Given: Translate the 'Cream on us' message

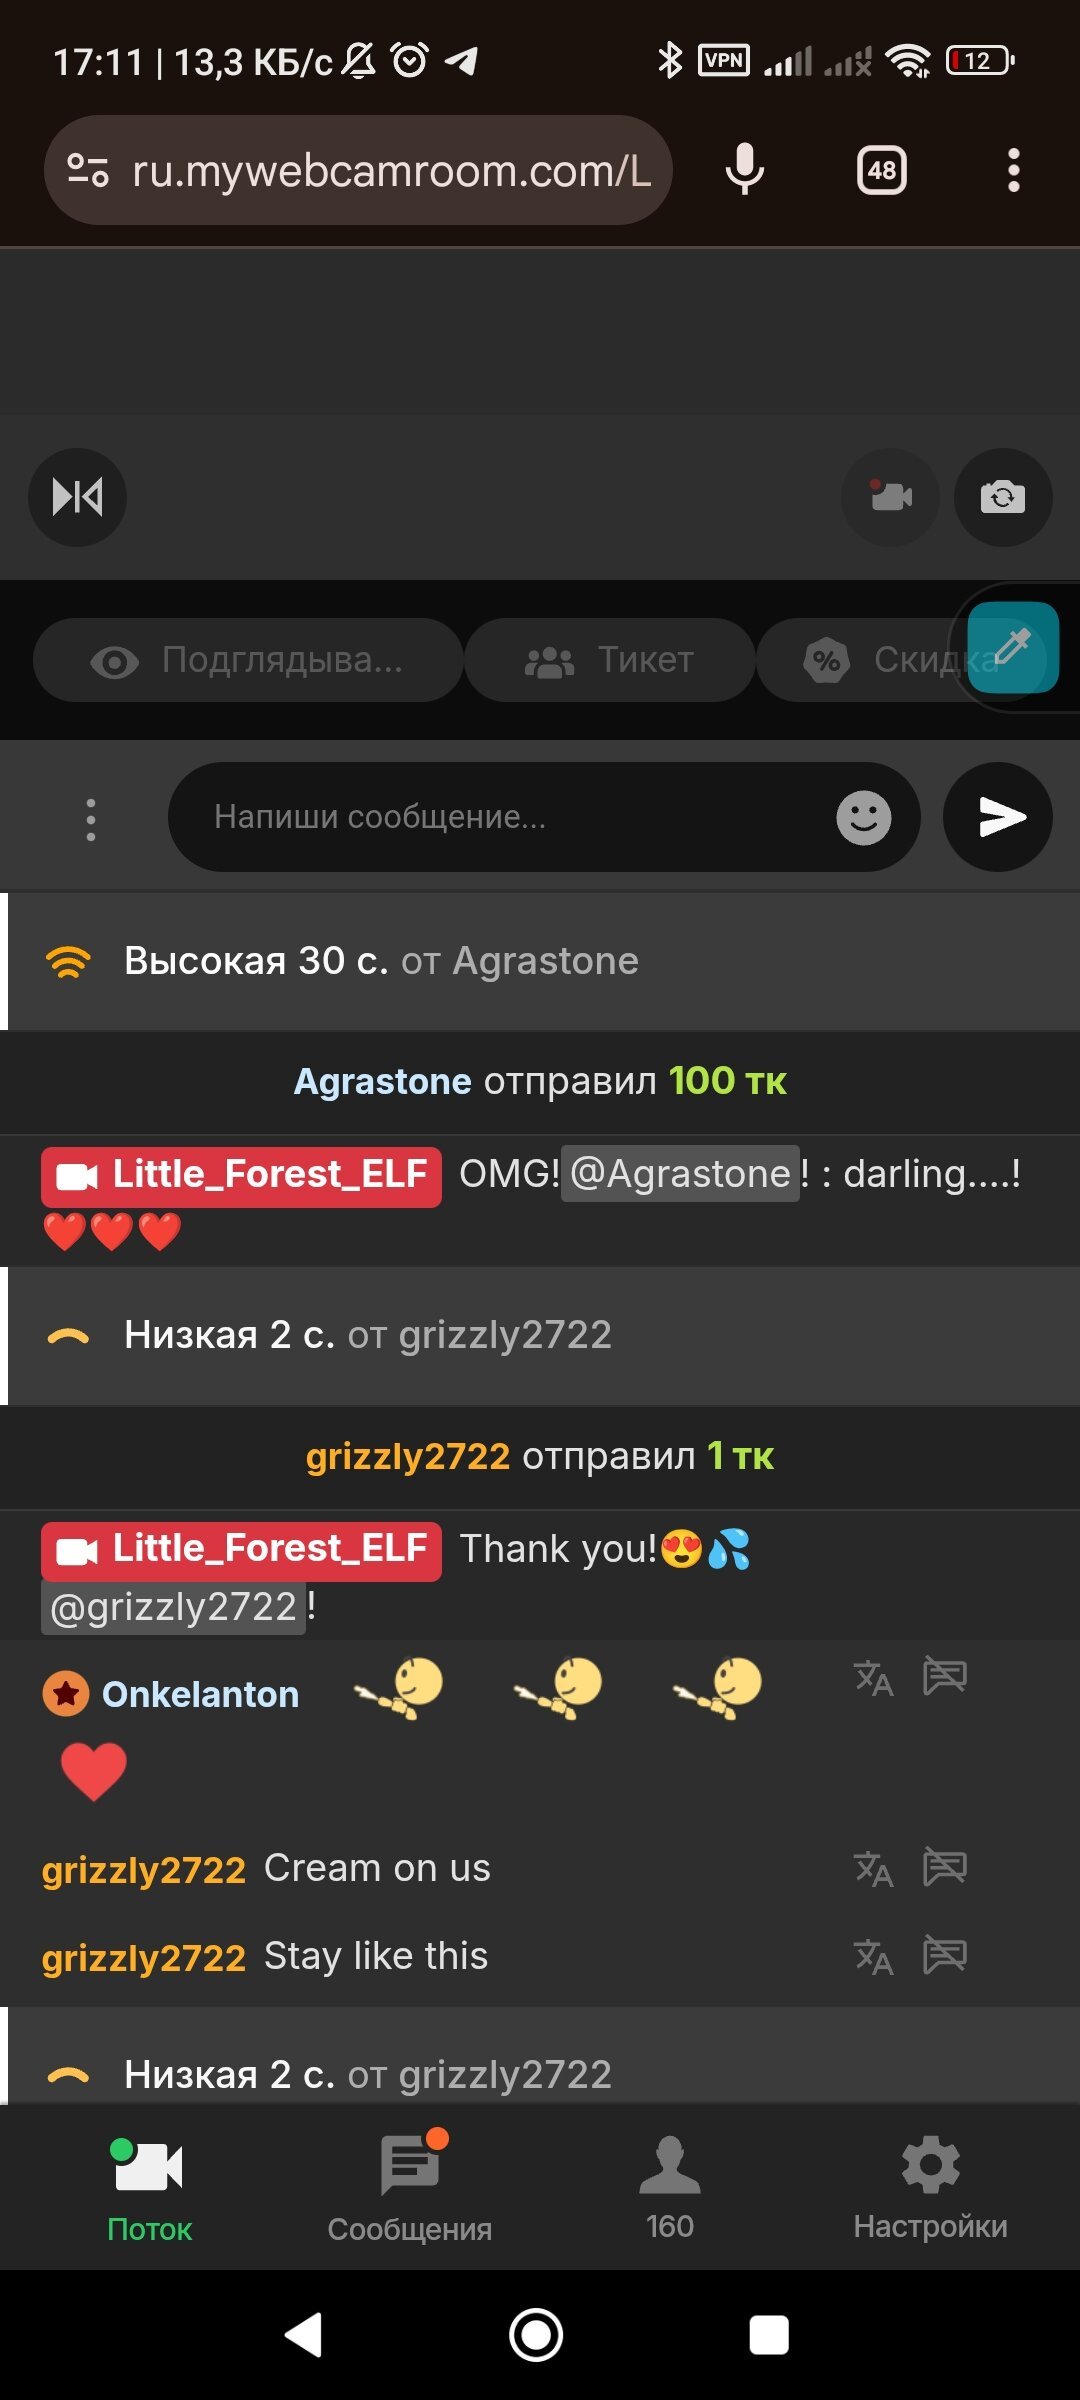Looking at the screenshot, I should pos(873,1868).
